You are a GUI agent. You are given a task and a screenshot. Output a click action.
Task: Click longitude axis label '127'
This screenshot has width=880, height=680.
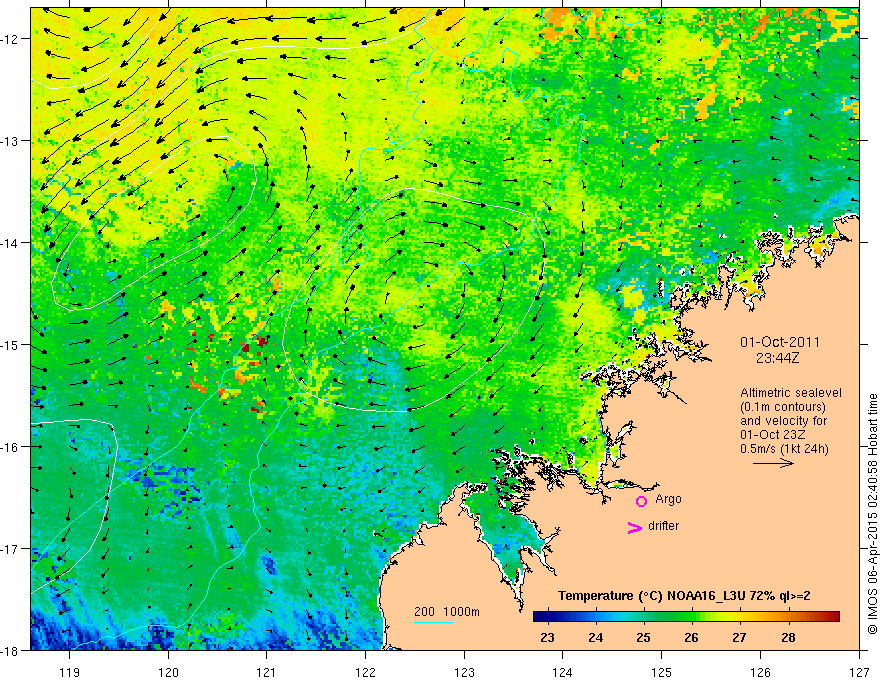(x=859, y=672)
